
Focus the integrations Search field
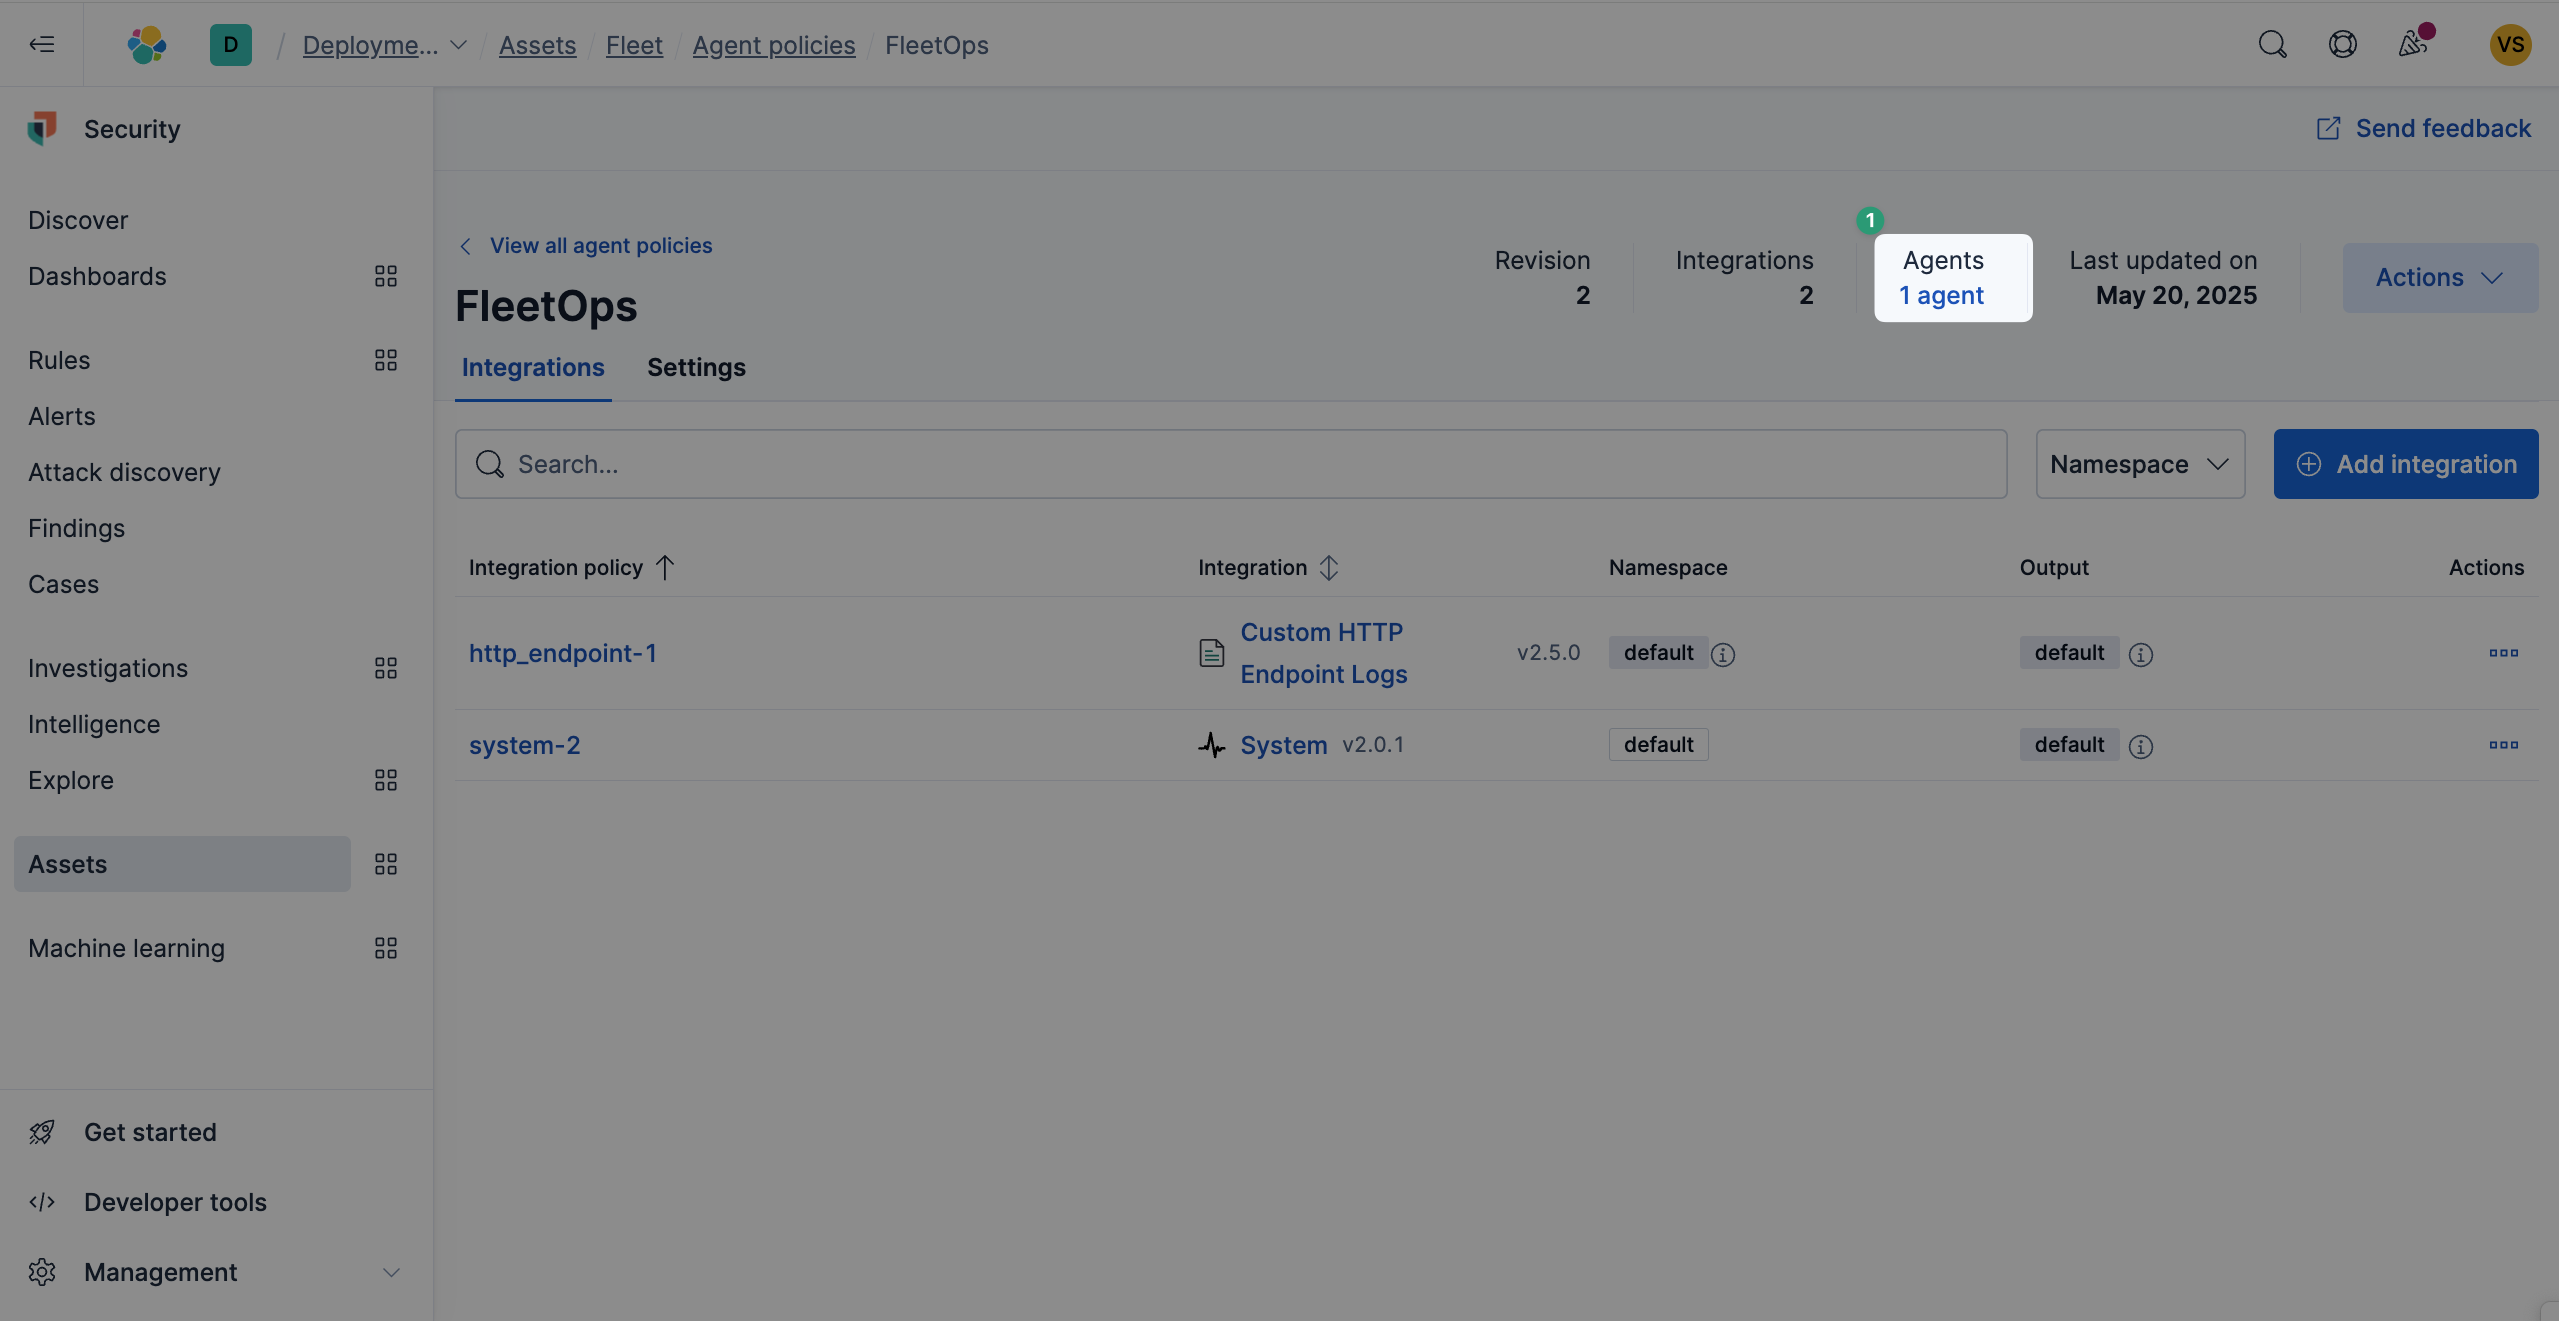click(1230, 464)
